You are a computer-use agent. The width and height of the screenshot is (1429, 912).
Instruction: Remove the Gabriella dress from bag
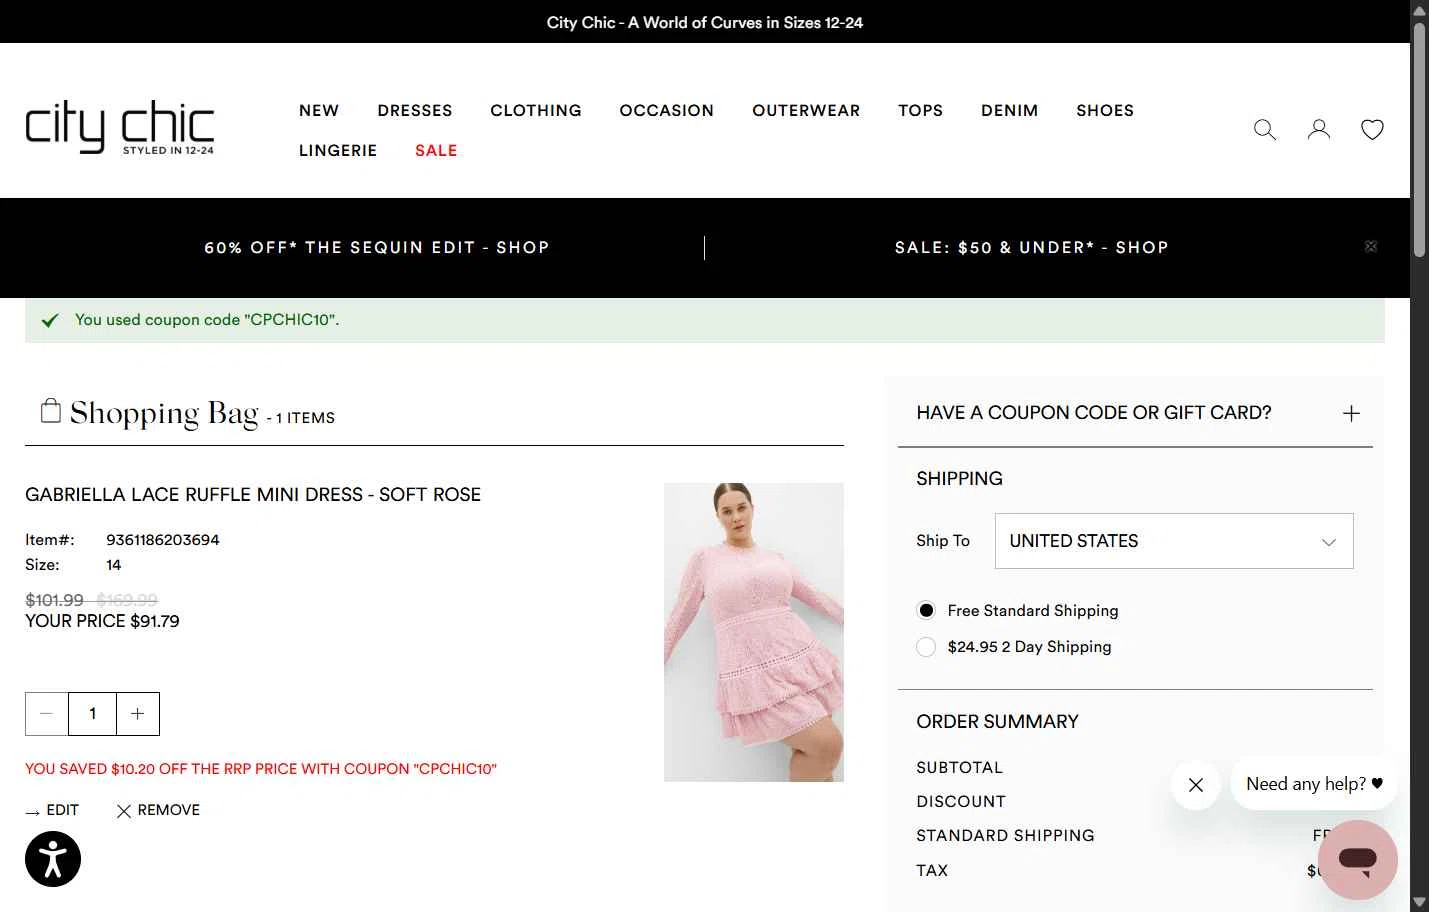158,810
